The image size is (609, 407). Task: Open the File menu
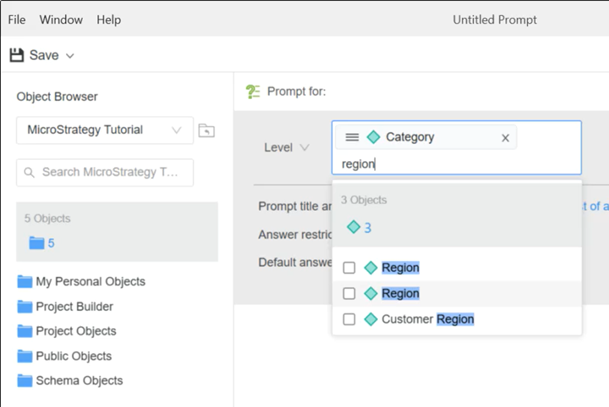pyautogui.click(x=17, y=20)
